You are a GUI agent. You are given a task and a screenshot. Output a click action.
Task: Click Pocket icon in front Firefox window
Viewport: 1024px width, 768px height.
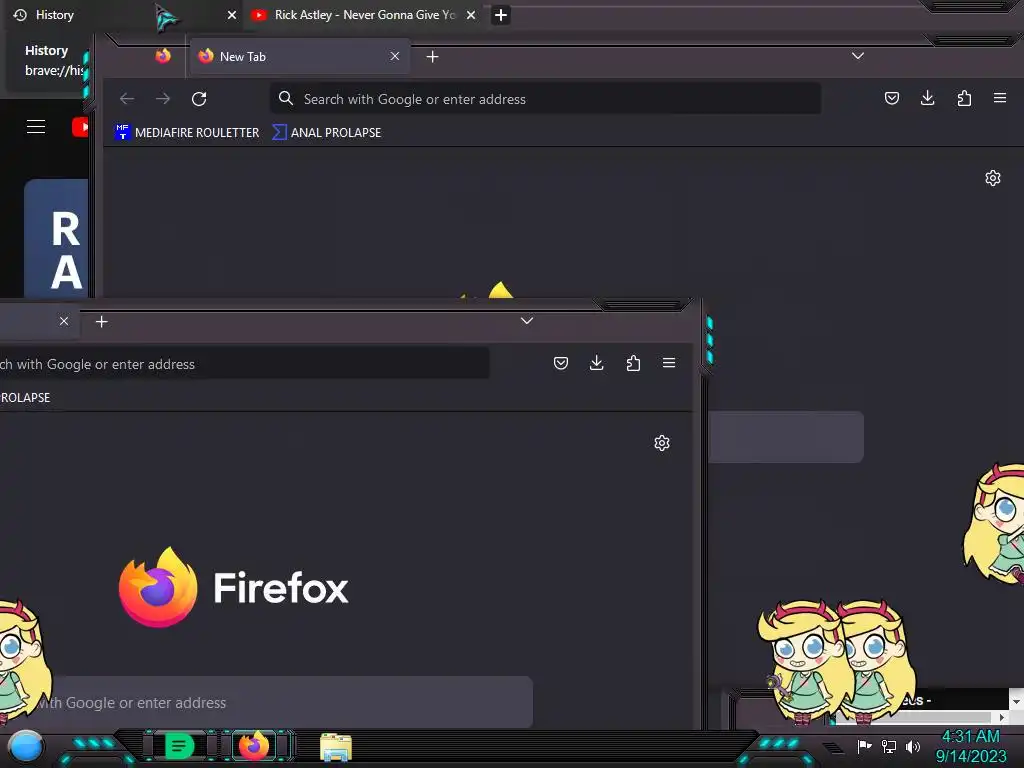pos(561,363)
